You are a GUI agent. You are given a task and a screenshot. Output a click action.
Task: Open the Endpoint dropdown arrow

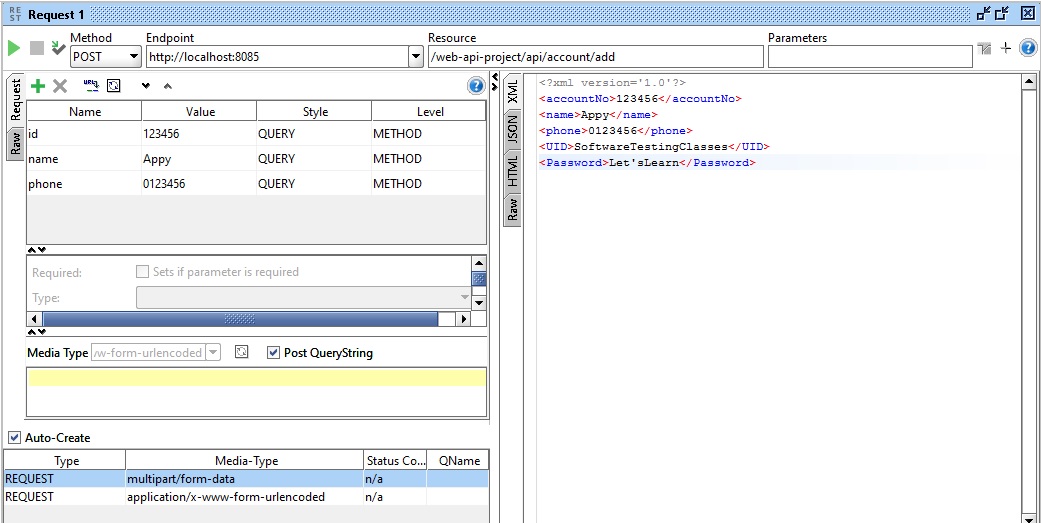416,57
